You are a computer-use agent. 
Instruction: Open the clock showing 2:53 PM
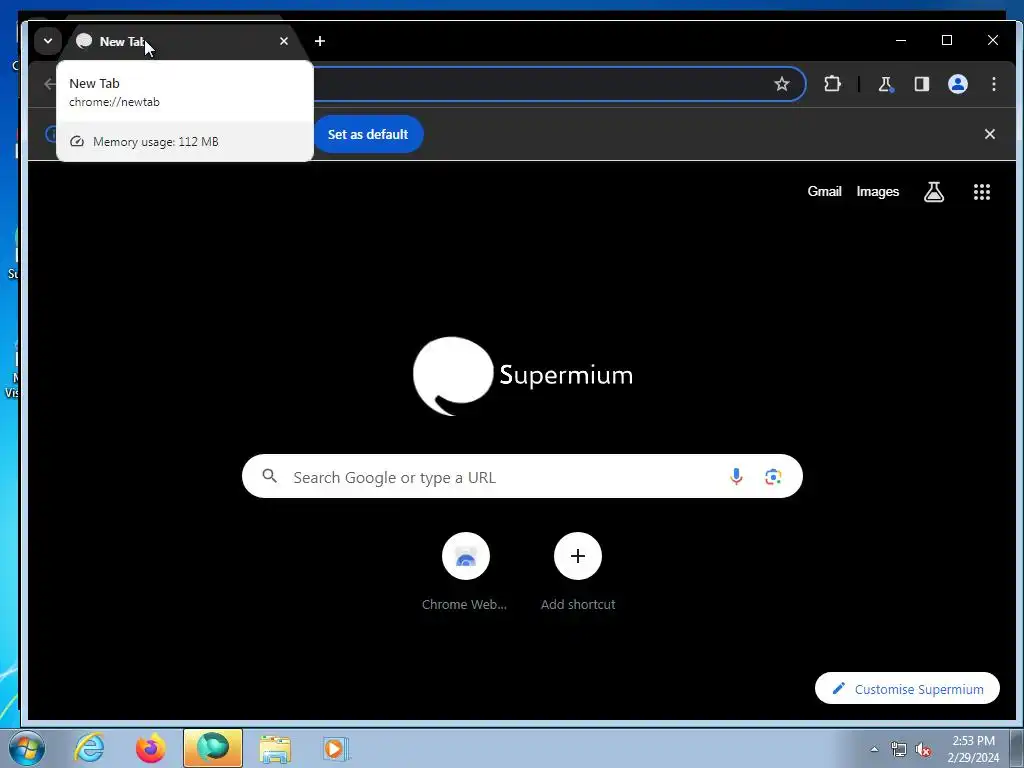click(973, 749)
